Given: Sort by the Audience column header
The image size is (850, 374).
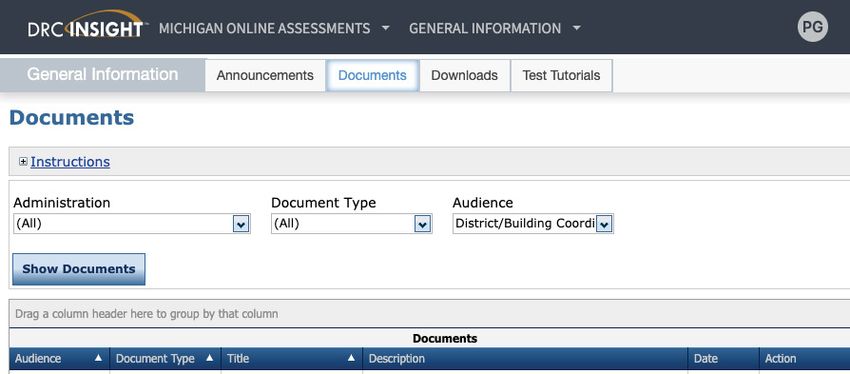Looking at the screenshot, I should pos(59,358).
